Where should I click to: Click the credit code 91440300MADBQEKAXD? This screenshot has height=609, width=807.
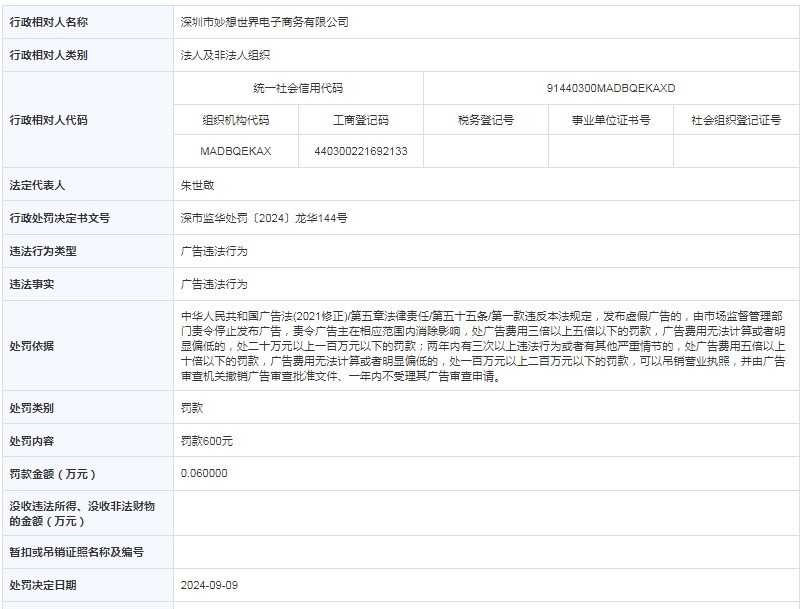[x=611, y=88]
